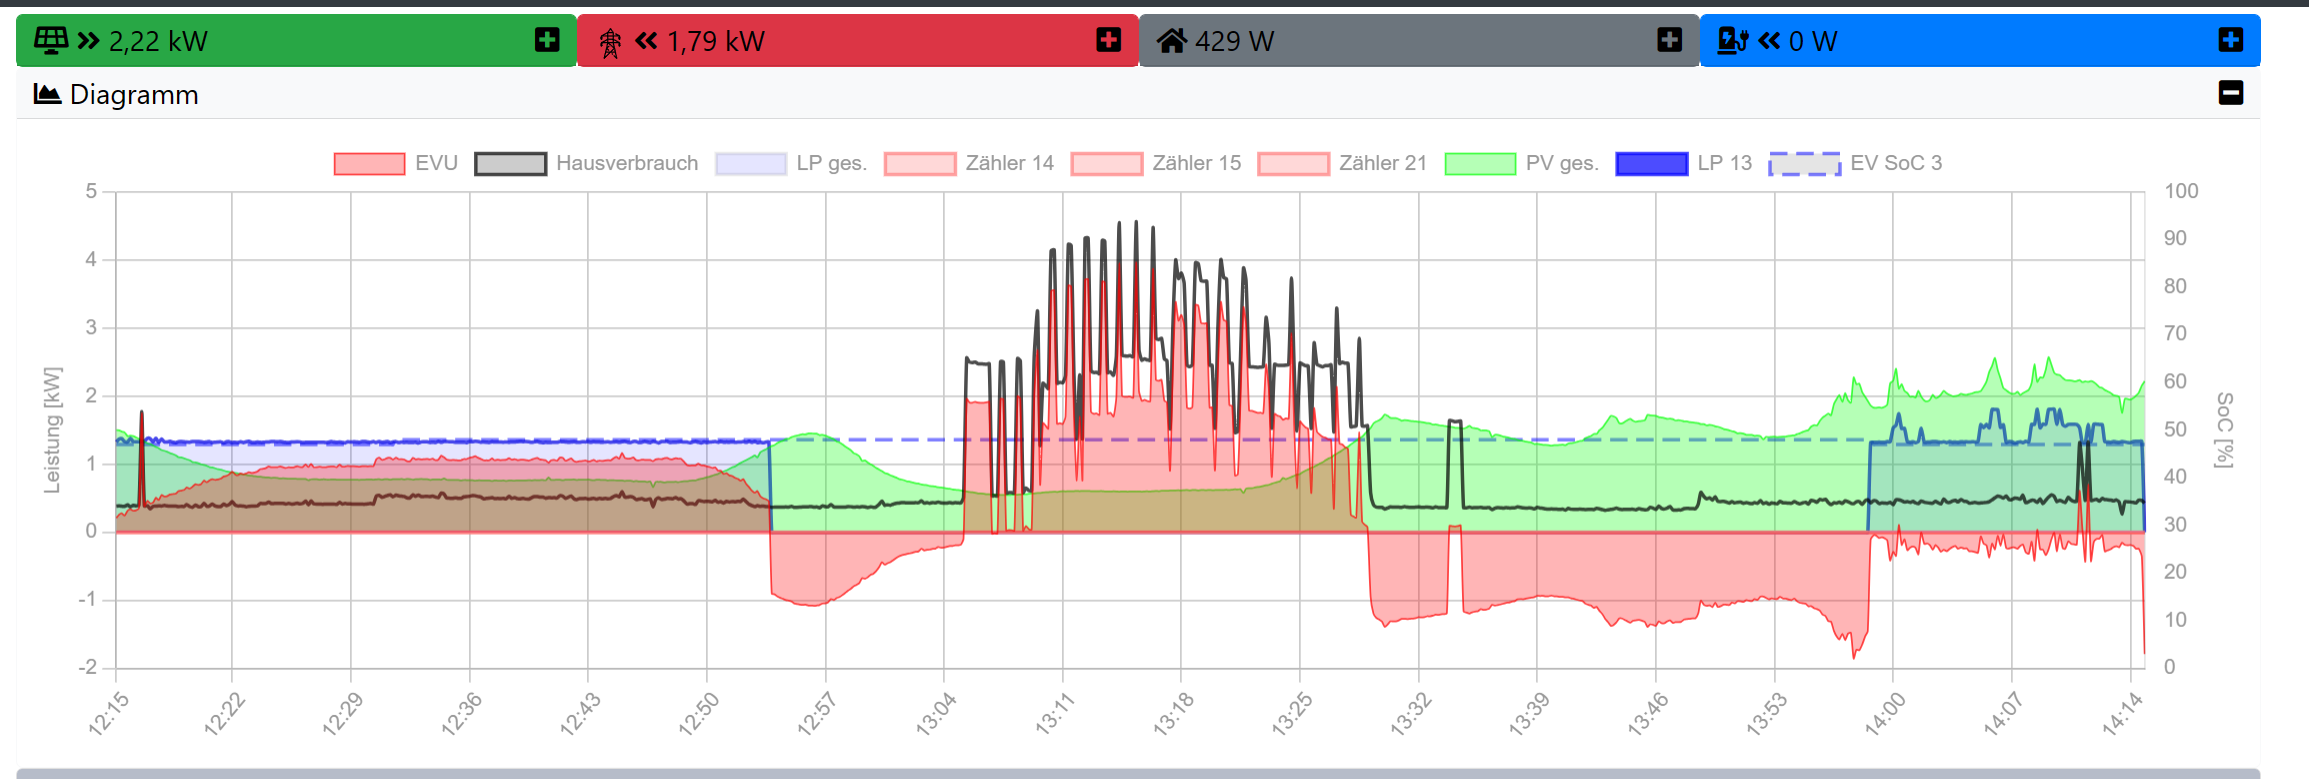Click the 50 value on SoC axis
This screenshot has height=779, width=2309.
(2175, 429)
